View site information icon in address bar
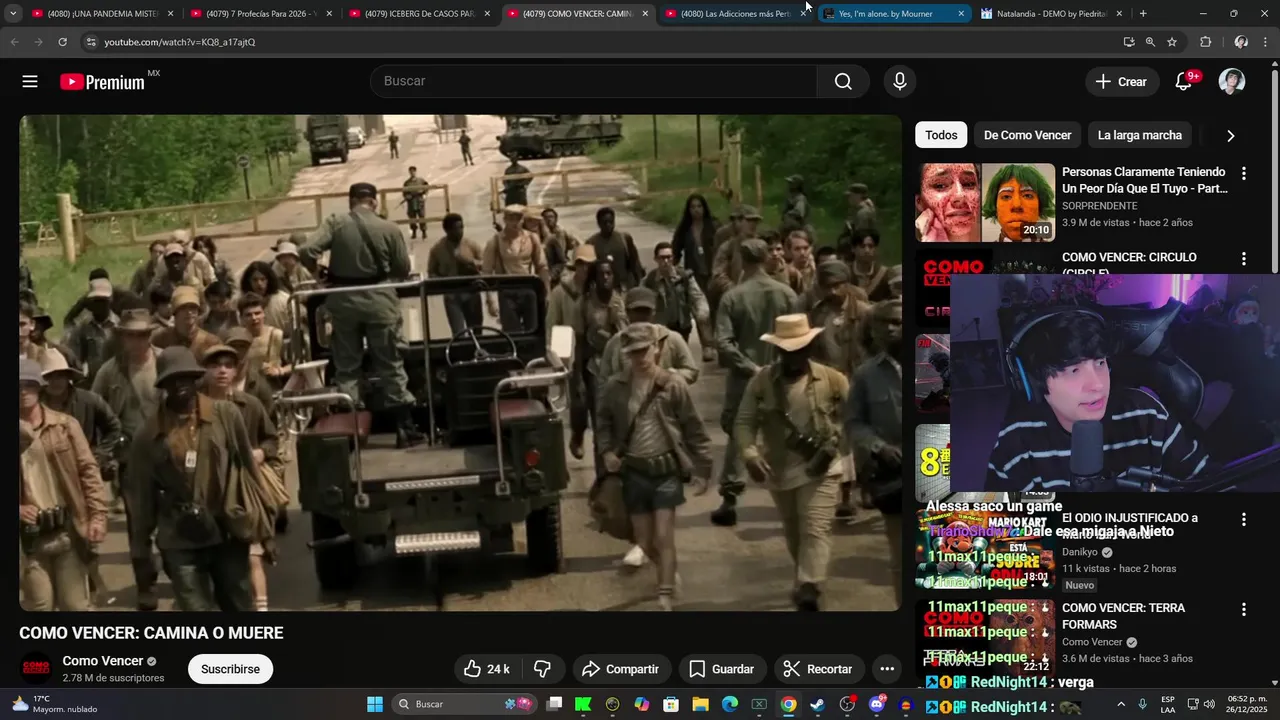Screen dimensions: 1280x720 point(91,42)
